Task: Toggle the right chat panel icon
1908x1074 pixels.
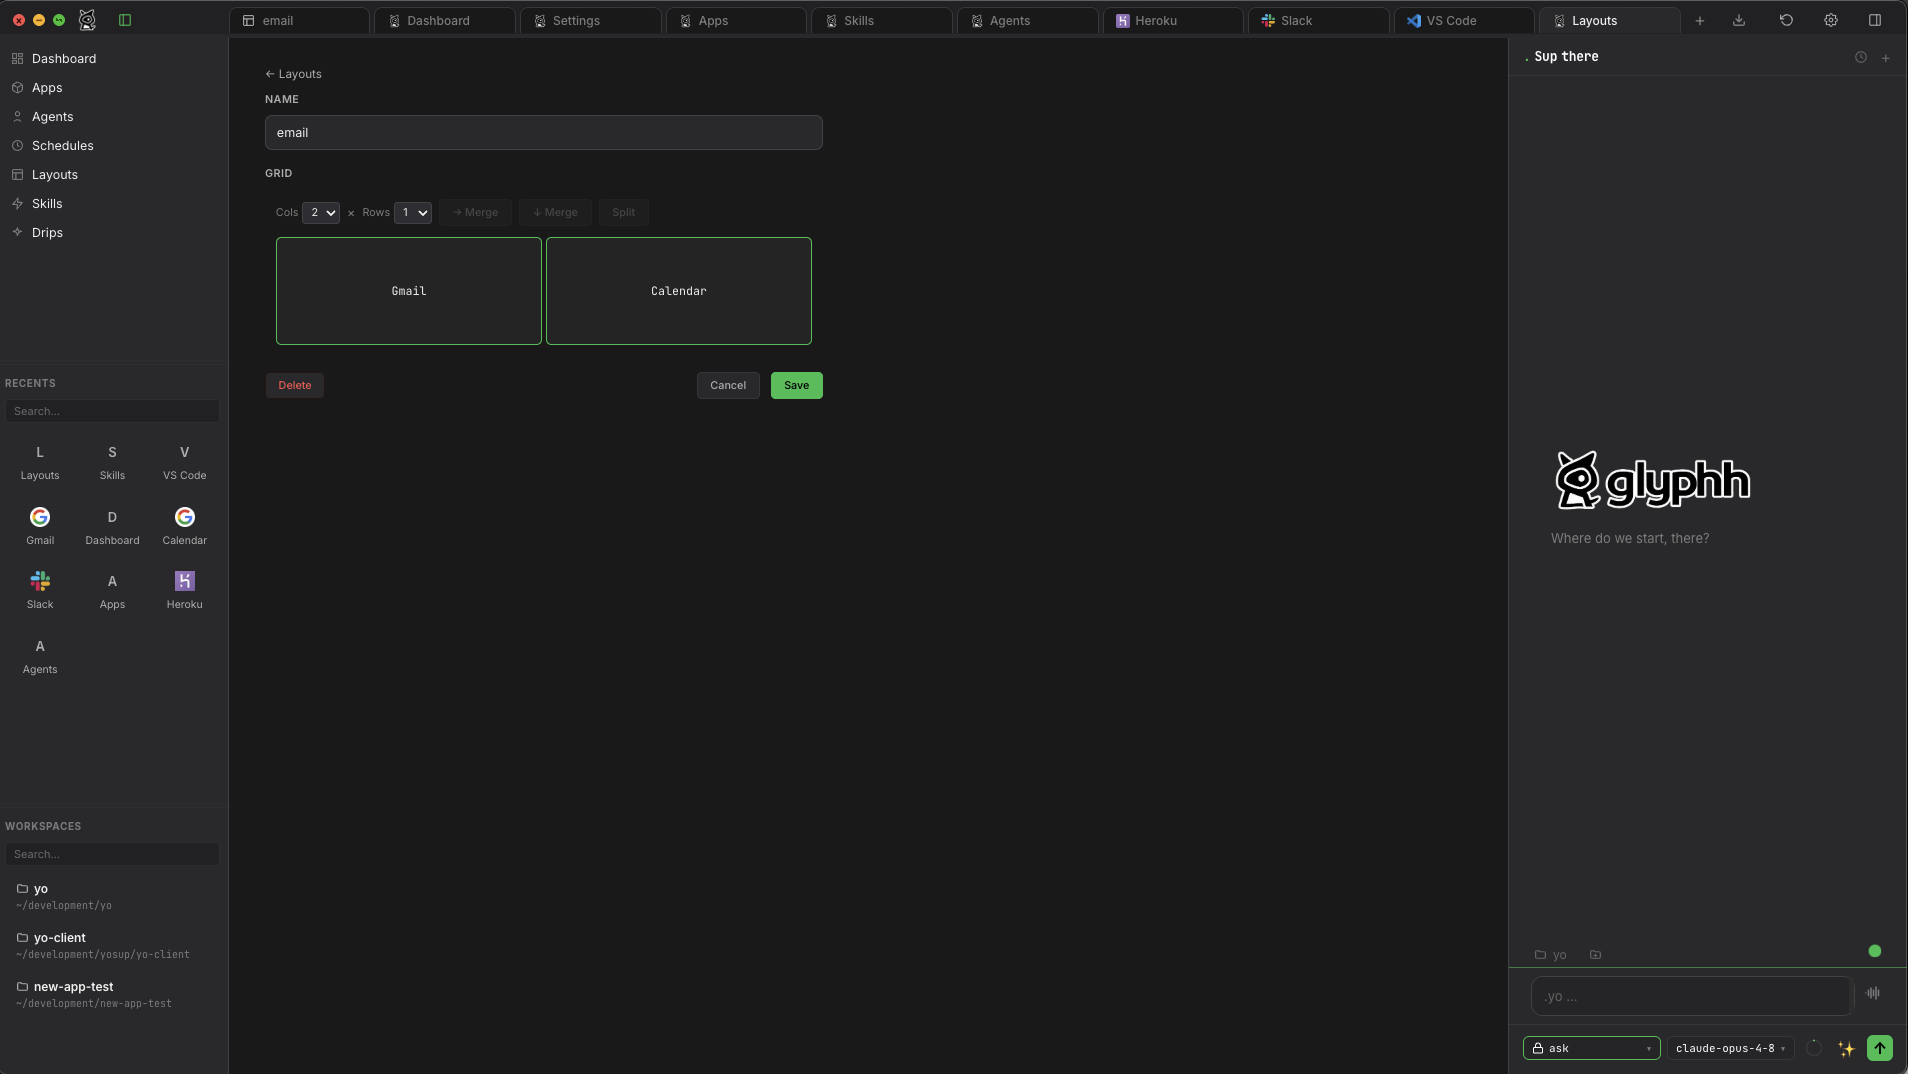Action: pos(1875,20)
